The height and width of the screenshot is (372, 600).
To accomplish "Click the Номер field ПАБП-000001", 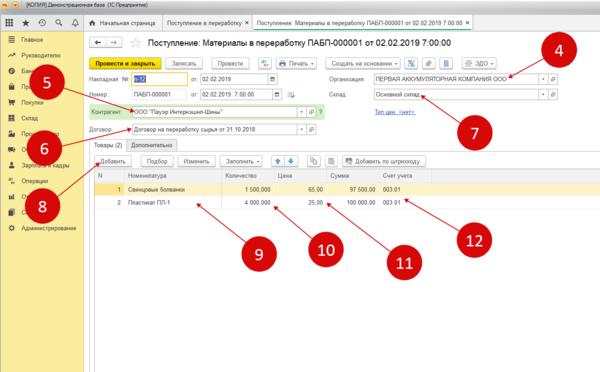I will pyautogui.click(x=159, y=94).
